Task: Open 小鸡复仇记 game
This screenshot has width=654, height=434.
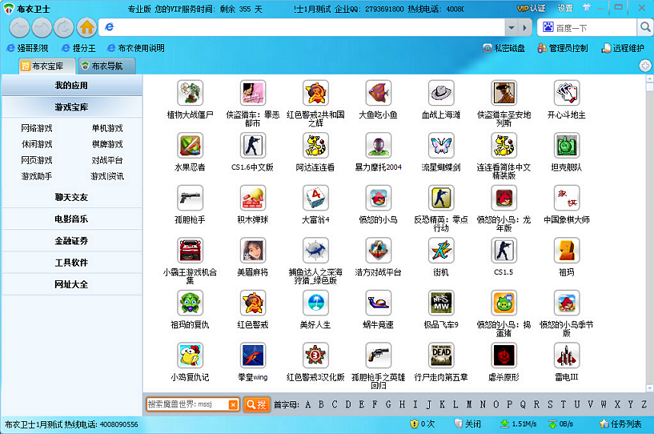Action: (x=190, y=356)
